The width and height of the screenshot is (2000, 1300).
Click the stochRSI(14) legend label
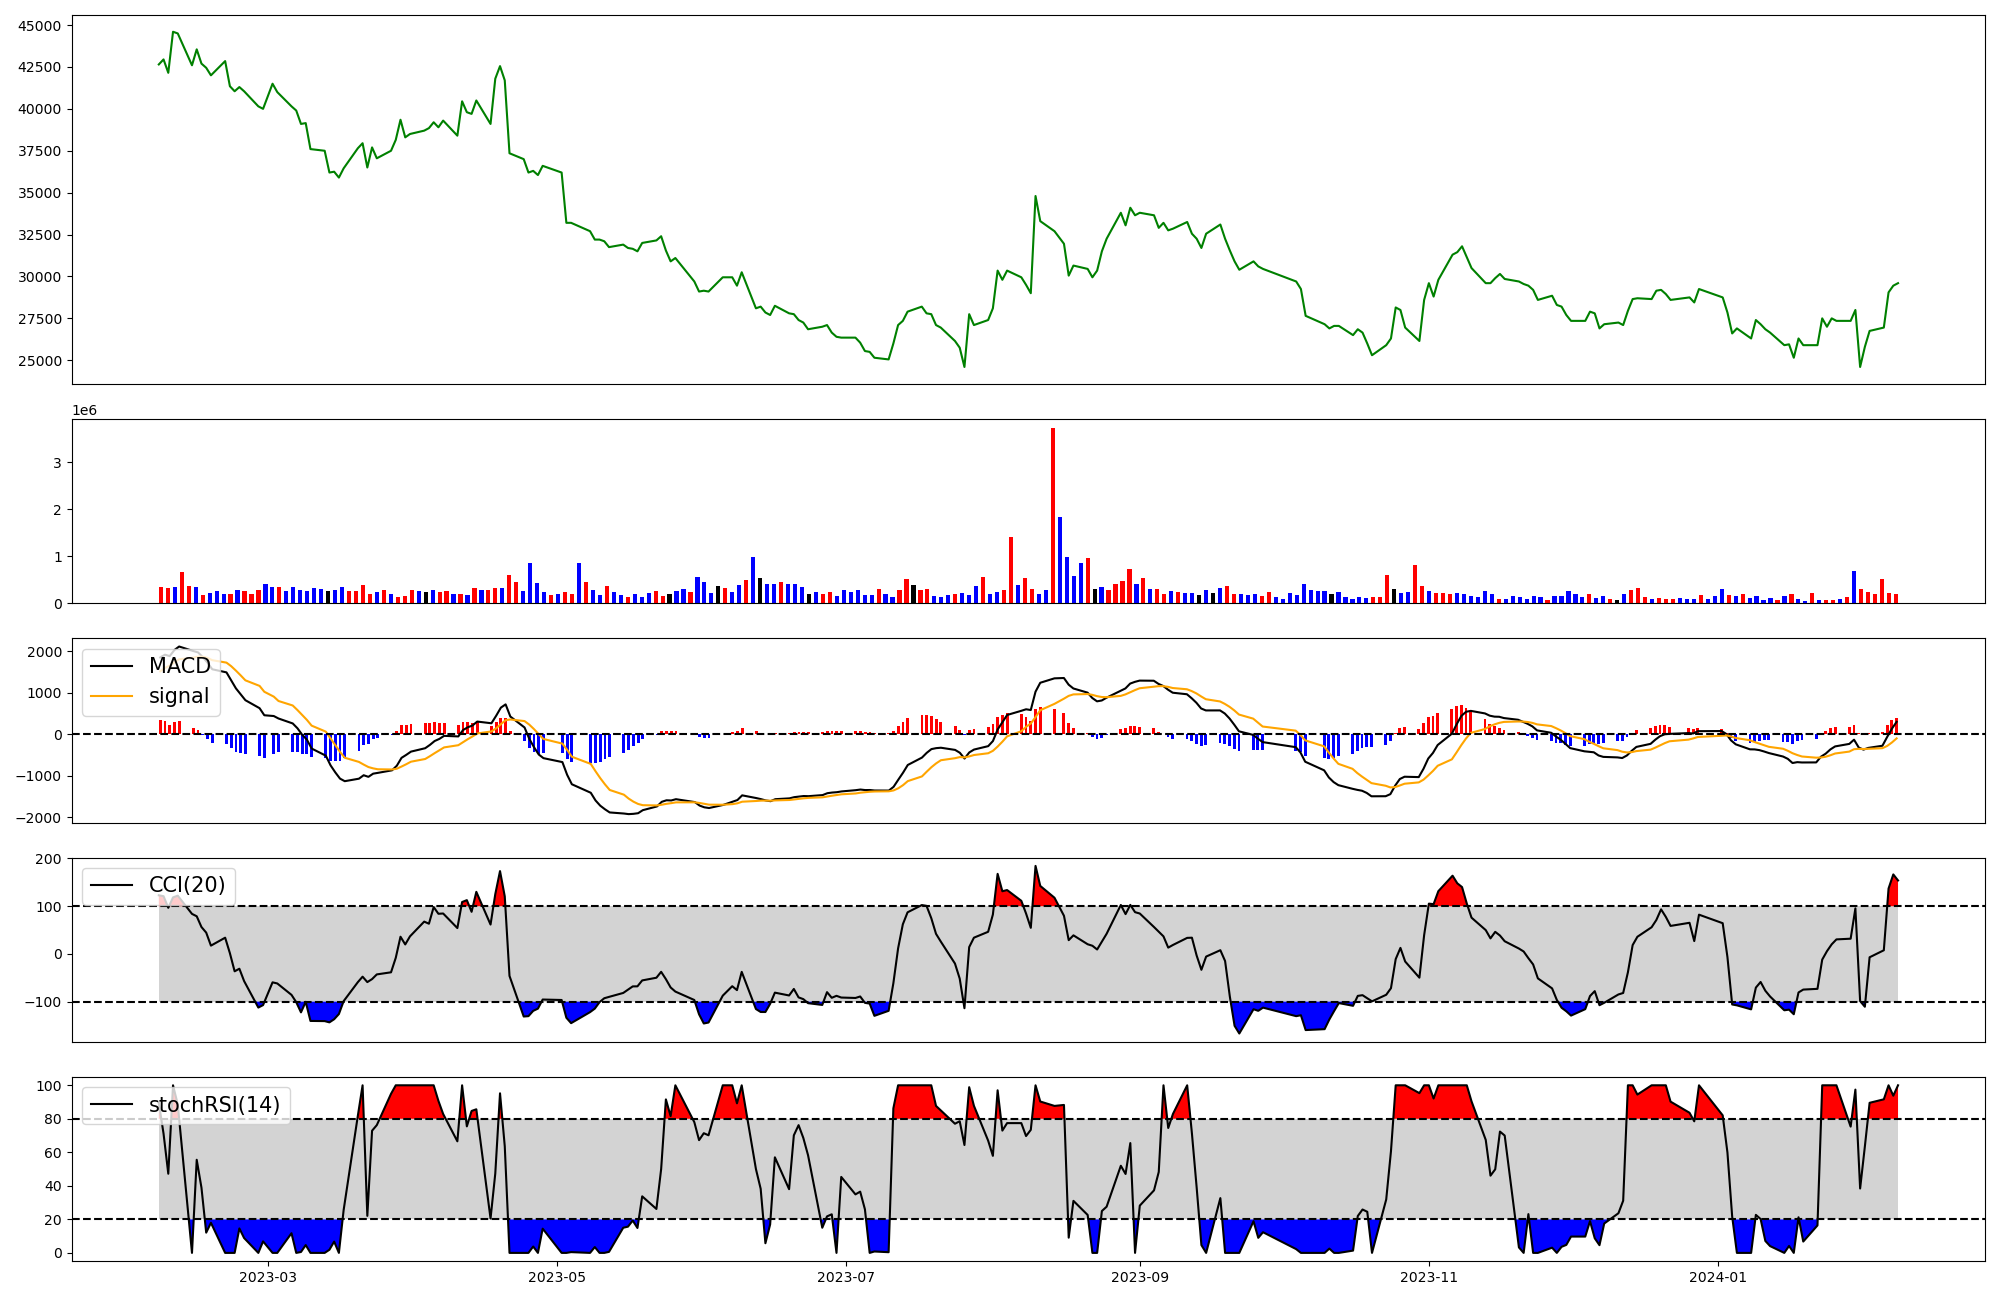(x=214, y=1105)
